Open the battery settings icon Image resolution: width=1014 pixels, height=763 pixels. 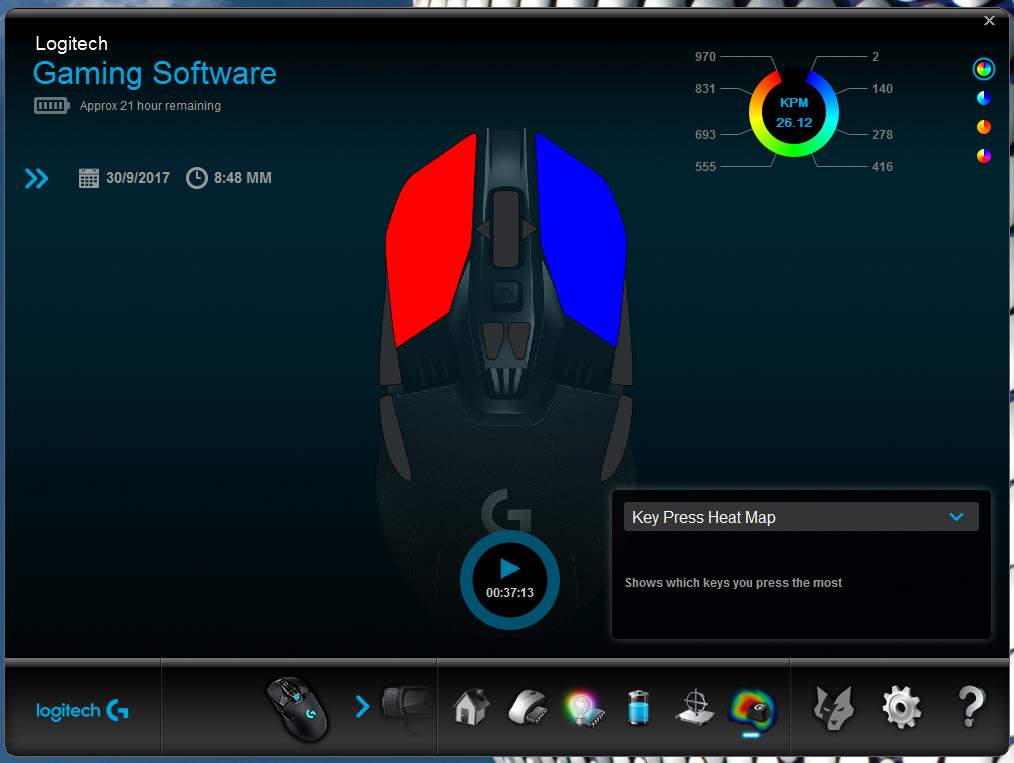tap(639, 707)
